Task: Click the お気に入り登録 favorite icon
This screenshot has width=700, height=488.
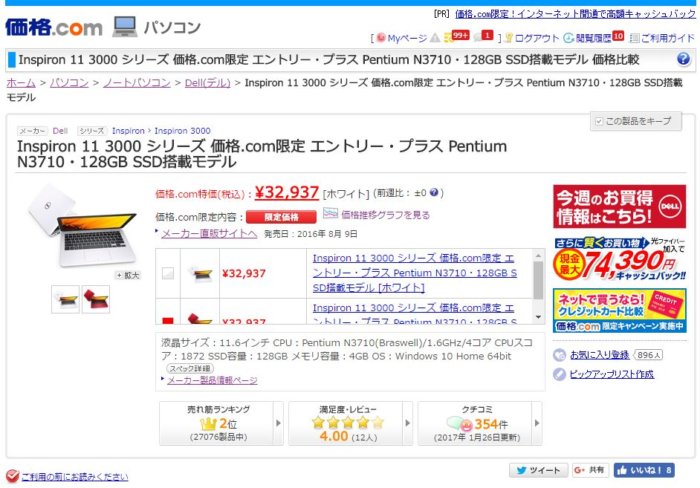Action: [x=559, y=355]
